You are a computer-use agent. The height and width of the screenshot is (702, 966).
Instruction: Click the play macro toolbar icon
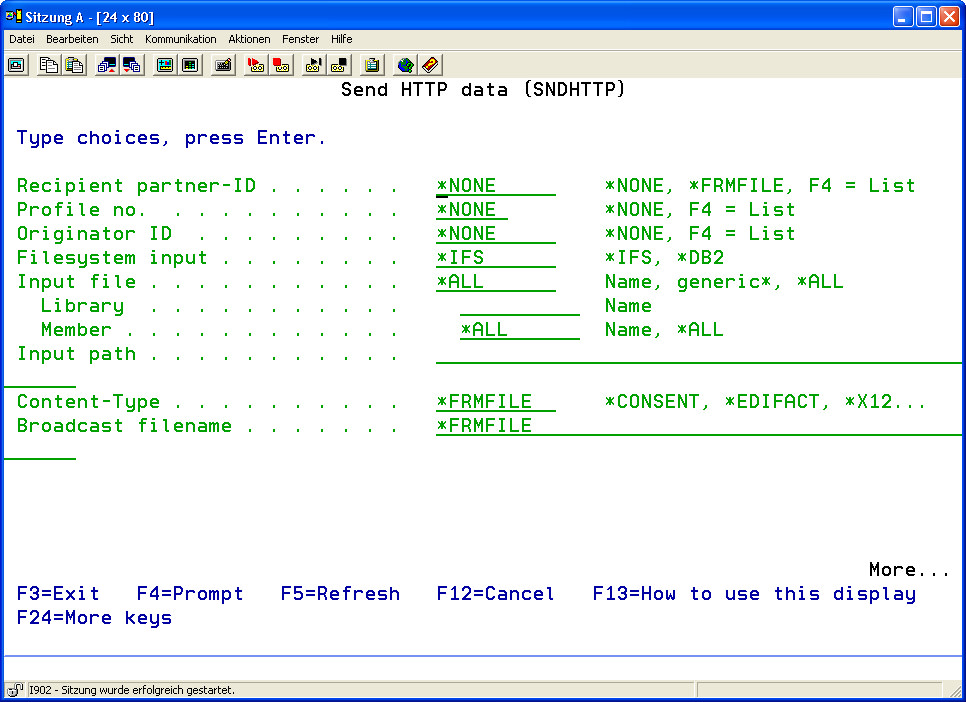tap(314, 65)
